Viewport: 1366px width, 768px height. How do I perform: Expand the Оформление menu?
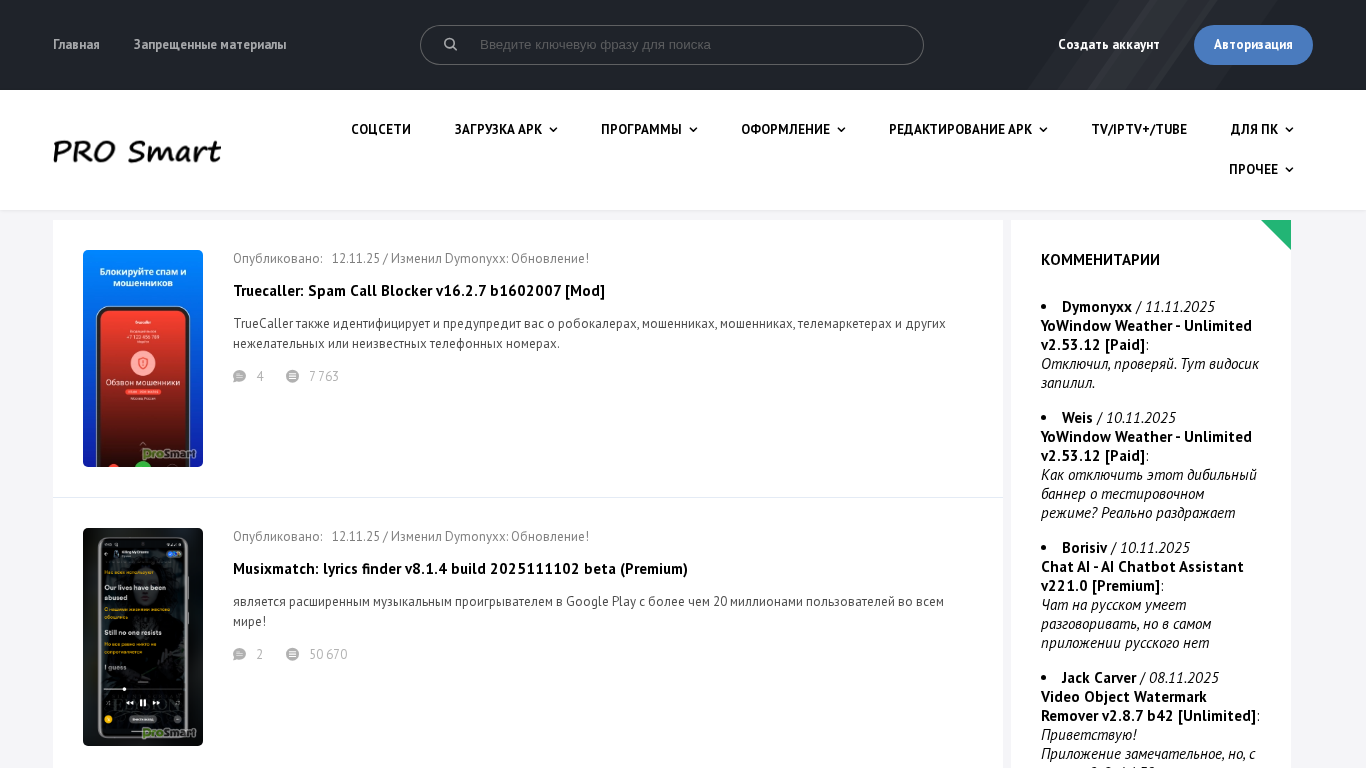pyautogui.click(x=793, y=130)
